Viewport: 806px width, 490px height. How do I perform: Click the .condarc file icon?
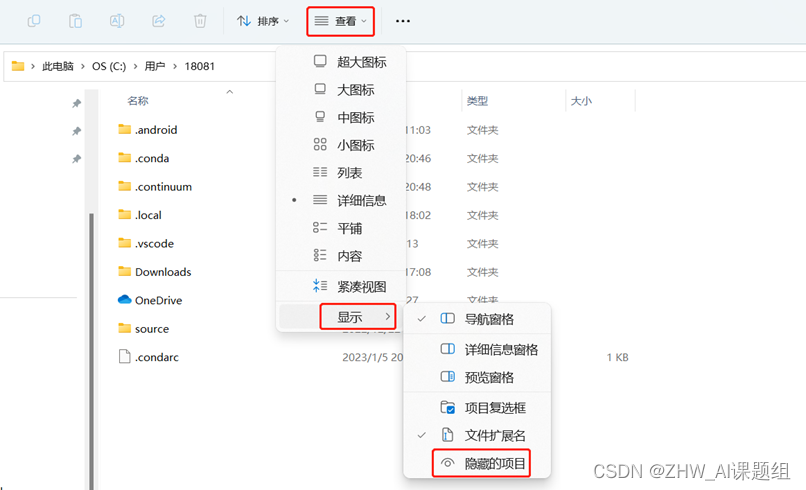point(124,356)
